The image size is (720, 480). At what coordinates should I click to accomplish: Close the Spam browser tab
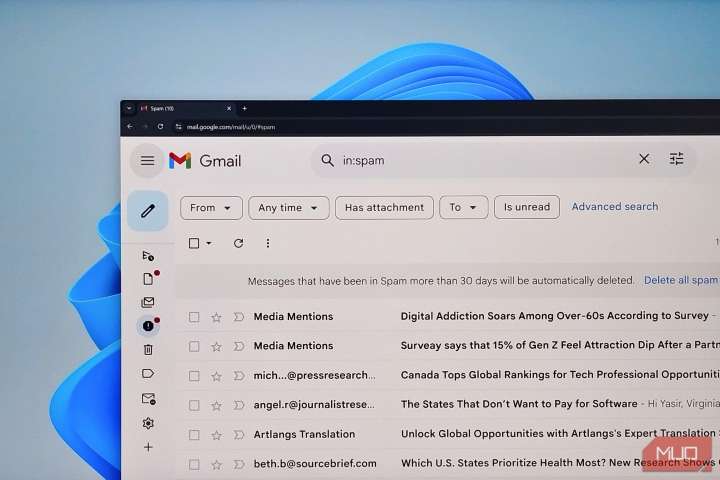click(229, 108)
